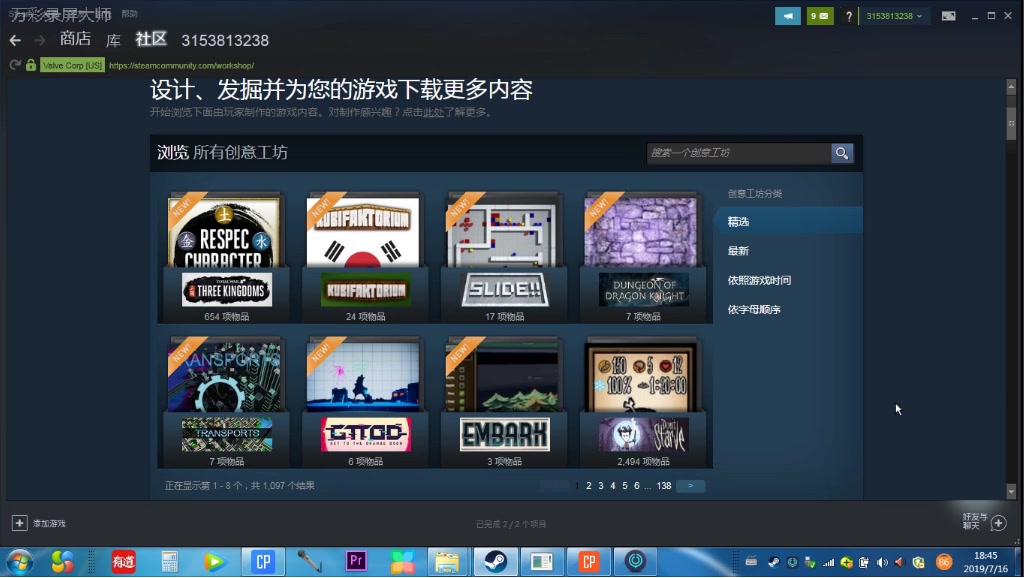Click the forward navigation arrow

(x=37, y=41)
